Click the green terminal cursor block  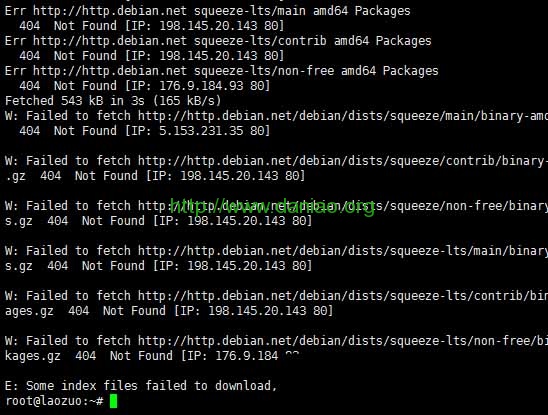point(114,401)
